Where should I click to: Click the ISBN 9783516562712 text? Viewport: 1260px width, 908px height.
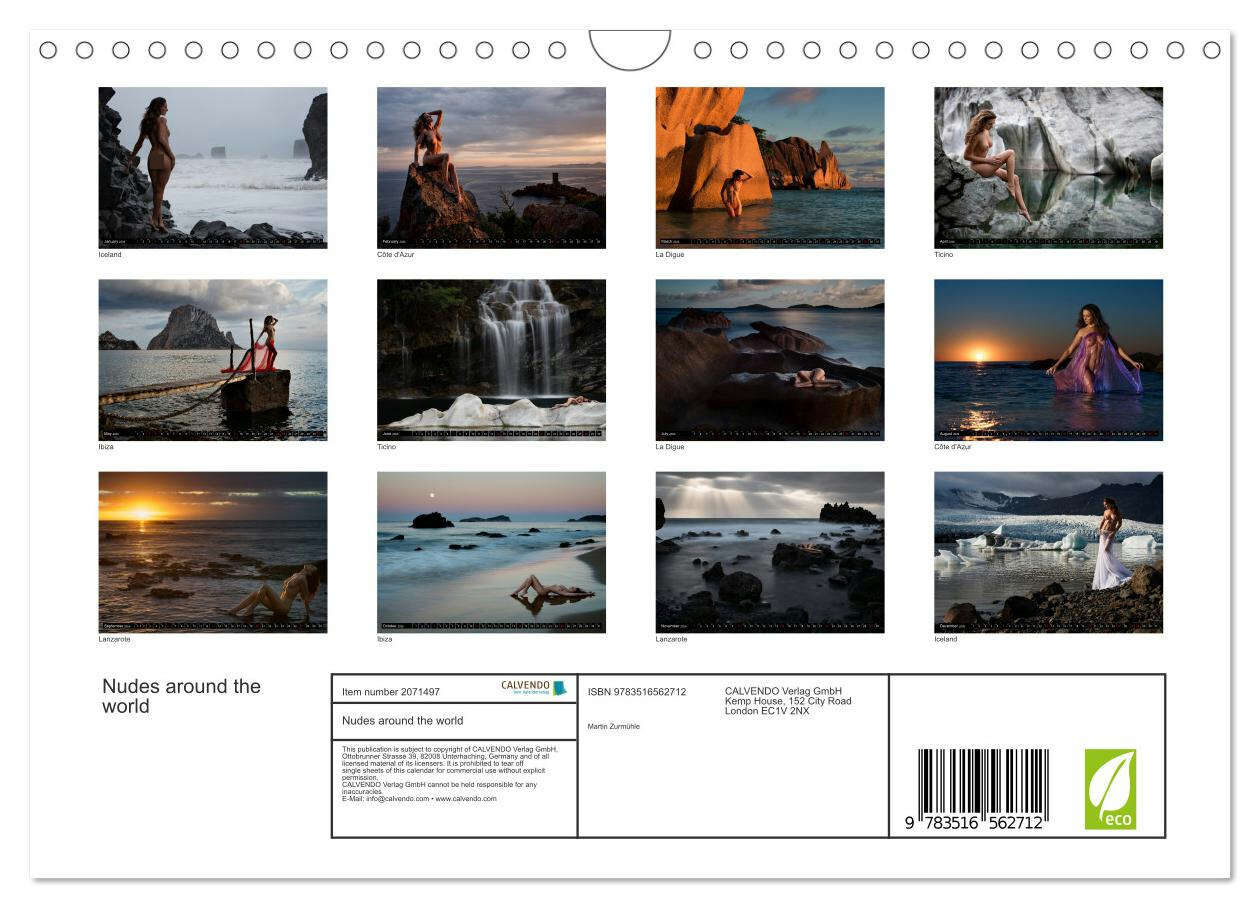636,691
